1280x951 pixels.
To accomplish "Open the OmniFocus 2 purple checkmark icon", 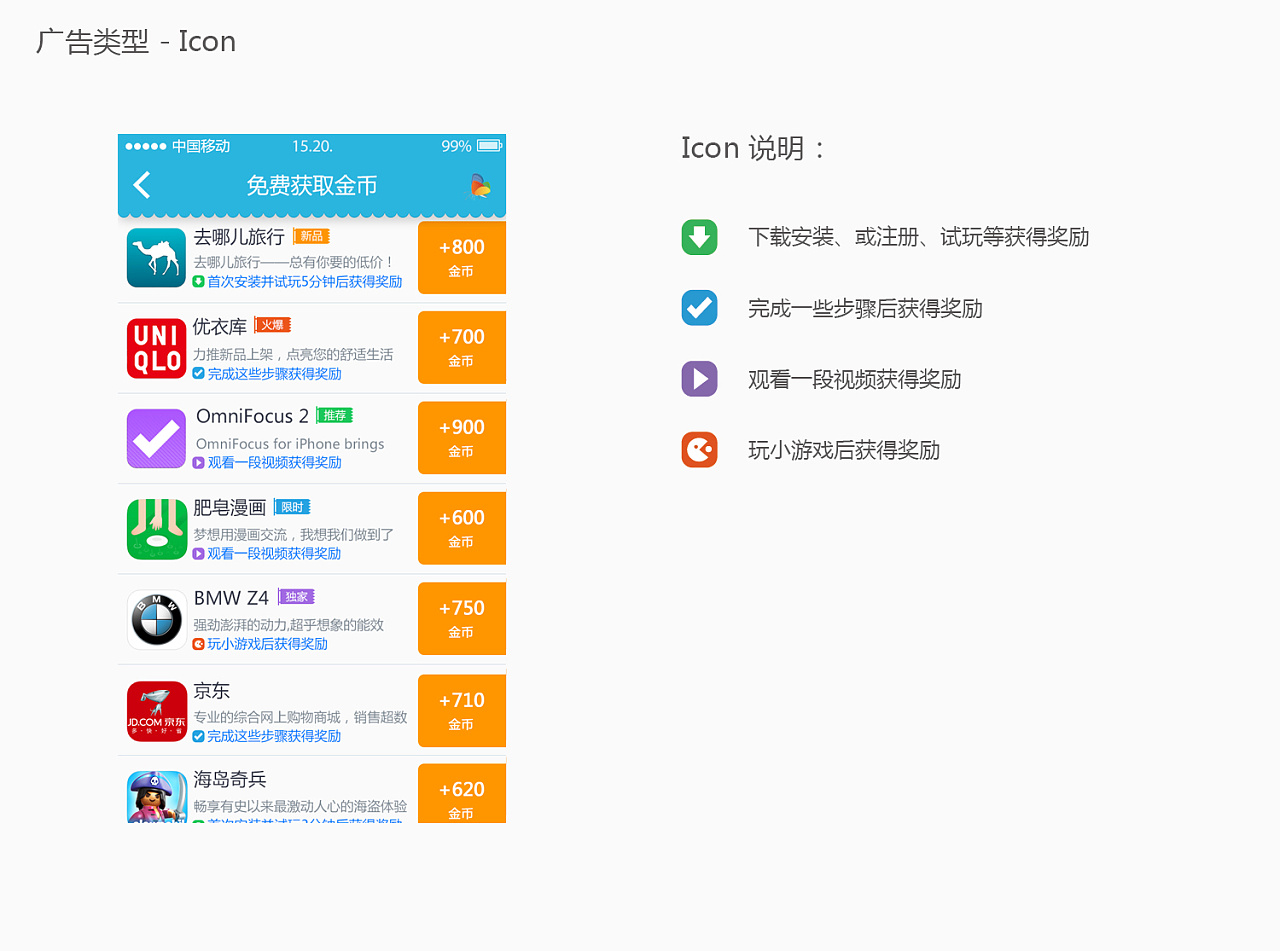I will [156, 438].
